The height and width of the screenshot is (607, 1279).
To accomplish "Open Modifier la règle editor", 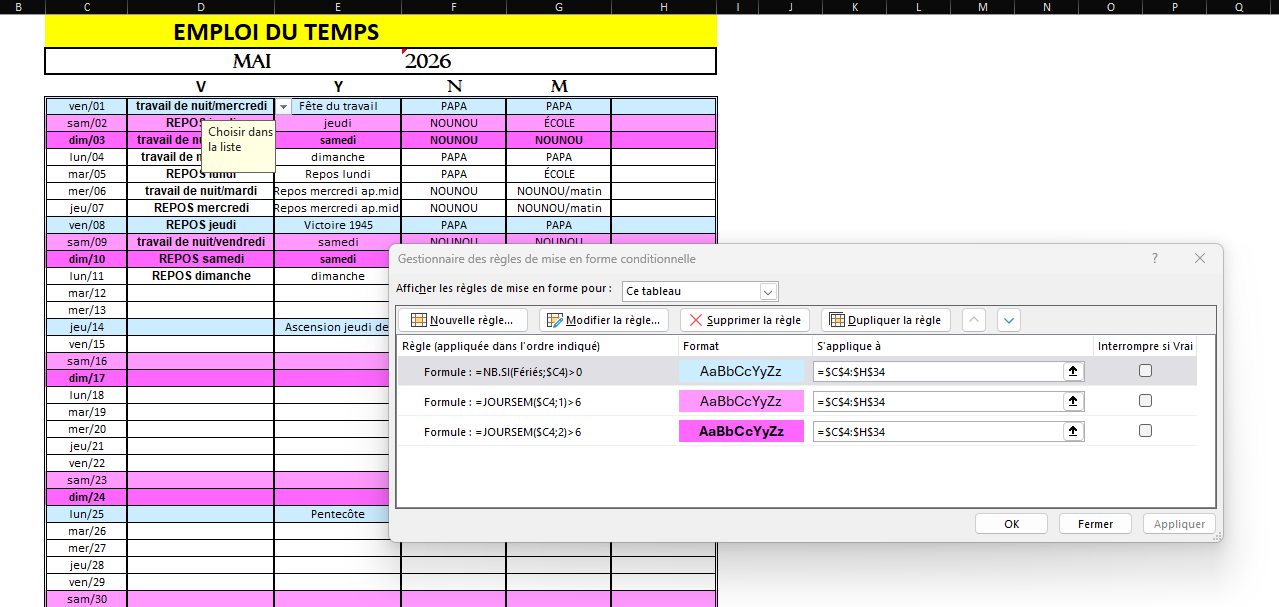I will click(604, 320).
